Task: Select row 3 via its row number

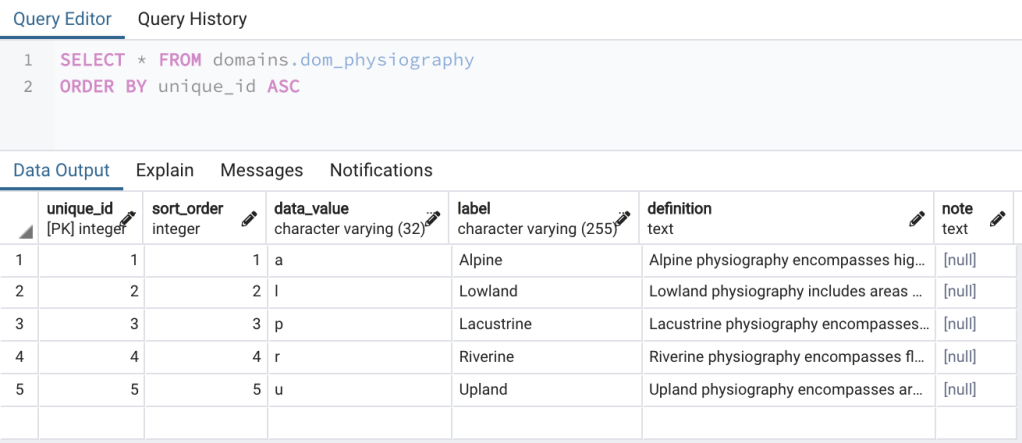Action: (x=19, y=324)
